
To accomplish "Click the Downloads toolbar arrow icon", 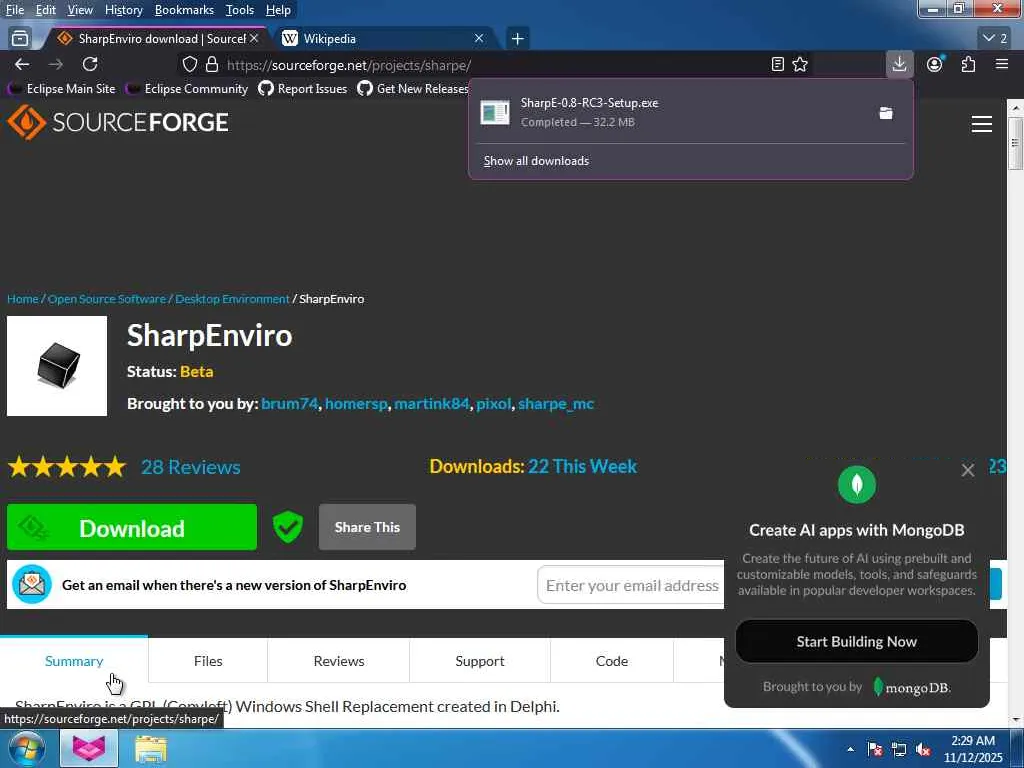I will coord(899,64).
